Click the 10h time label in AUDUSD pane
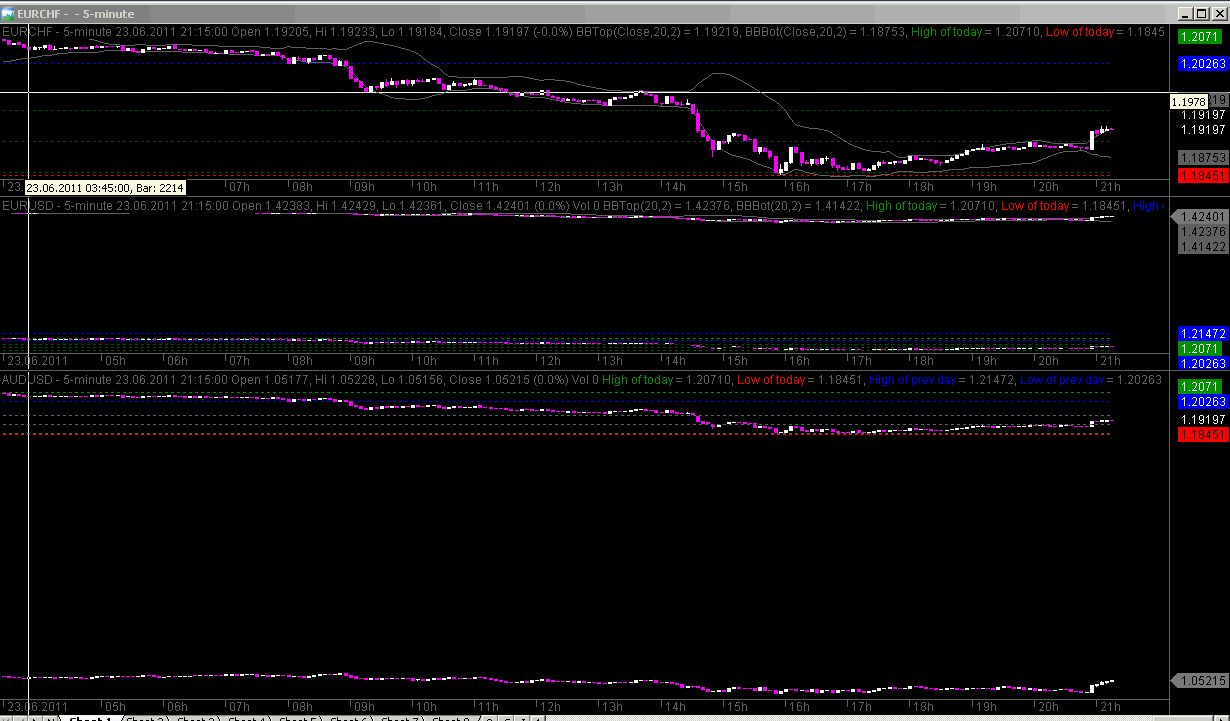Viewport: 1230px width, 721px height. tap(427, 706)
